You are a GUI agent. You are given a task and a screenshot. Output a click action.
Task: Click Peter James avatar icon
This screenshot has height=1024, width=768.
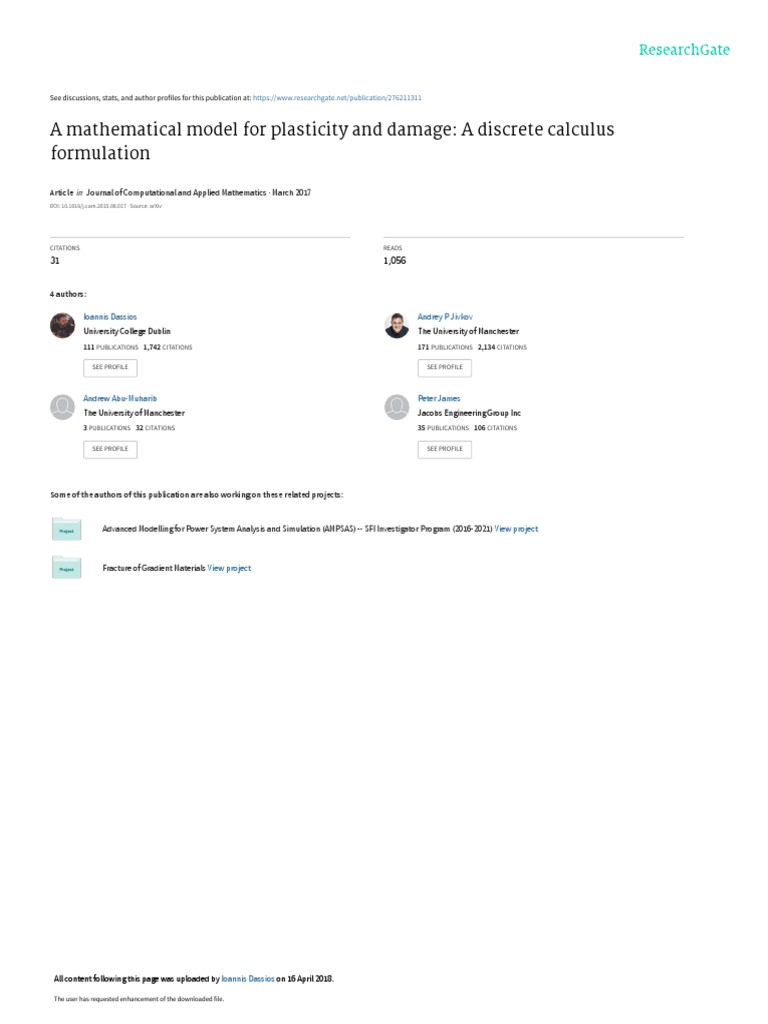tap(396, 407)
